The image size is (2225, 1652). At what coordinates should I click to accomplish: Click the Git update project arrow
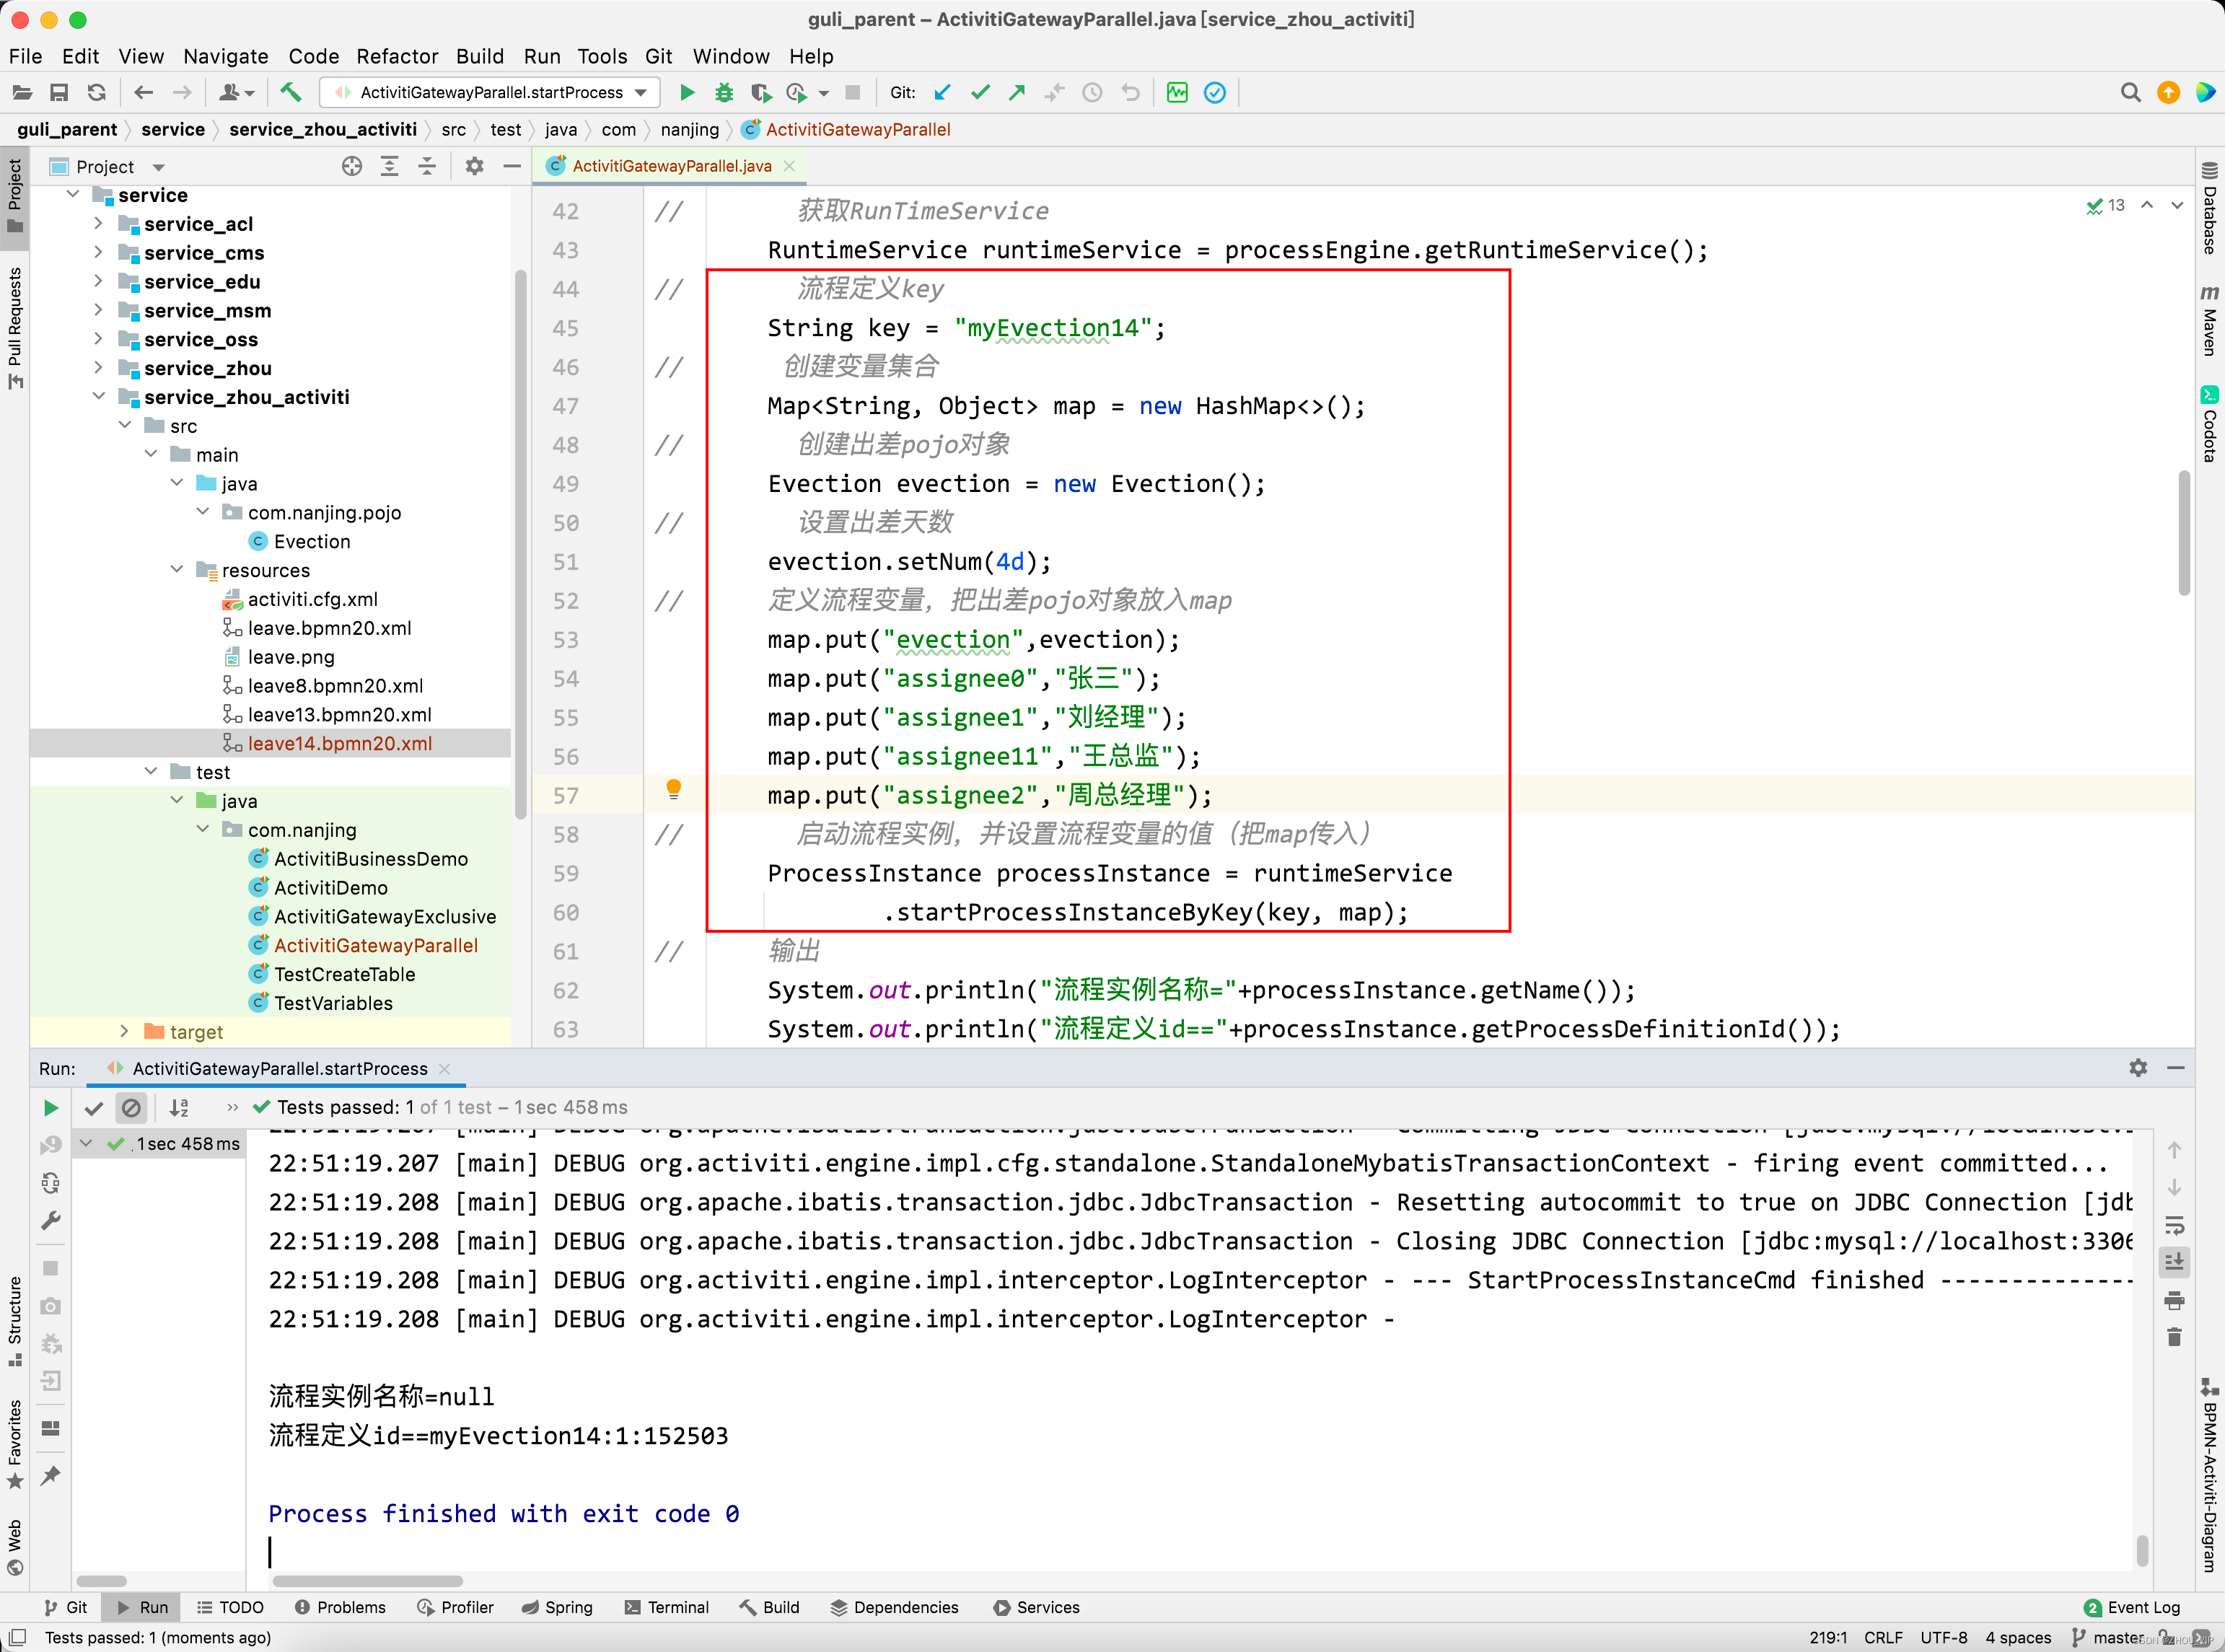[x=942, y=93]
